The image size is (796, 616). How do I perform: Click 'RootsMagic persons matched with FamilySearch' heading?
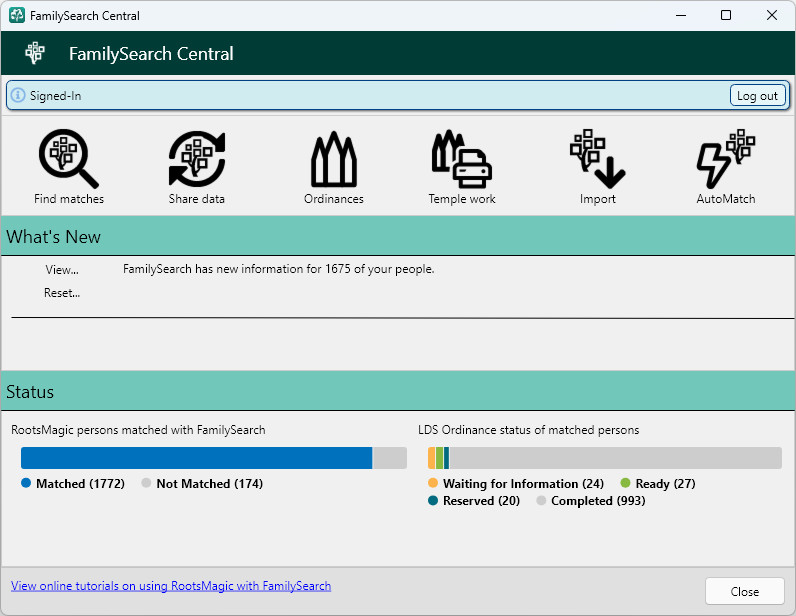point(138,430)
